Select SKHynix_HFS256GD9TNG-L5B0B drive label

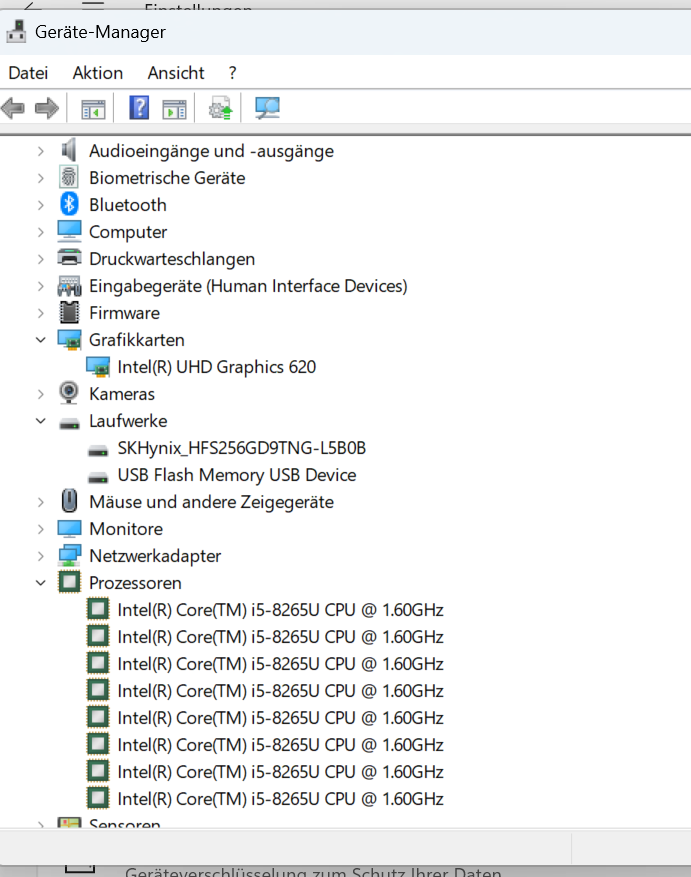[242, 448]
